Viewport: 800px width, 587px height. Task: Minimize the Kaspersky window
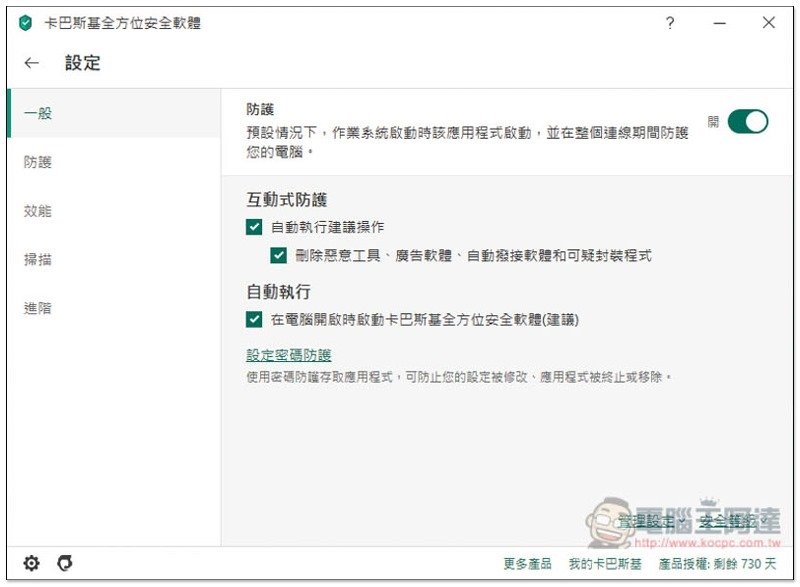pos(719,23)
